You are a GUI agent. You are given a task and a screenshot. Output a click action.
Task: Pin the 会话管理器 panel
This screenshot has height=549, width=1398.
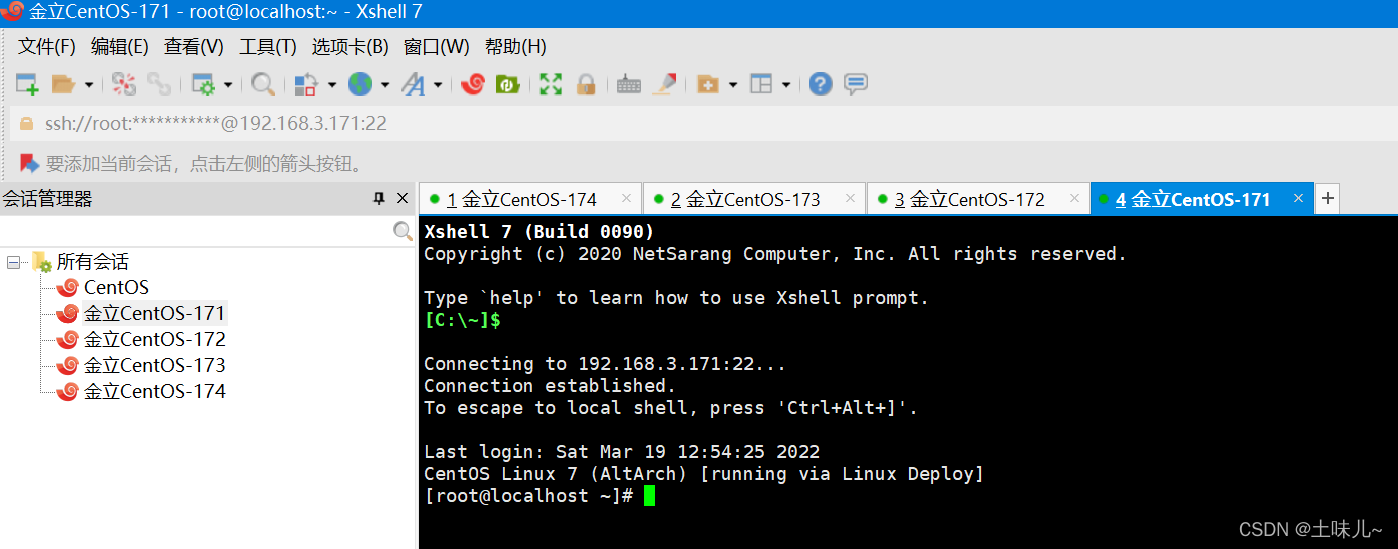(x=379, y=199)
